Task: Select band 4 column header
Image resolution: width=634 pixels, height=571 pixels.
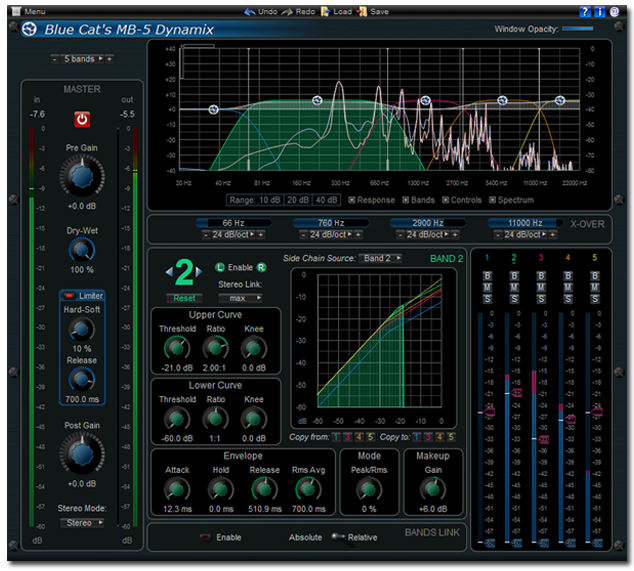Action: tap(568, 258)
